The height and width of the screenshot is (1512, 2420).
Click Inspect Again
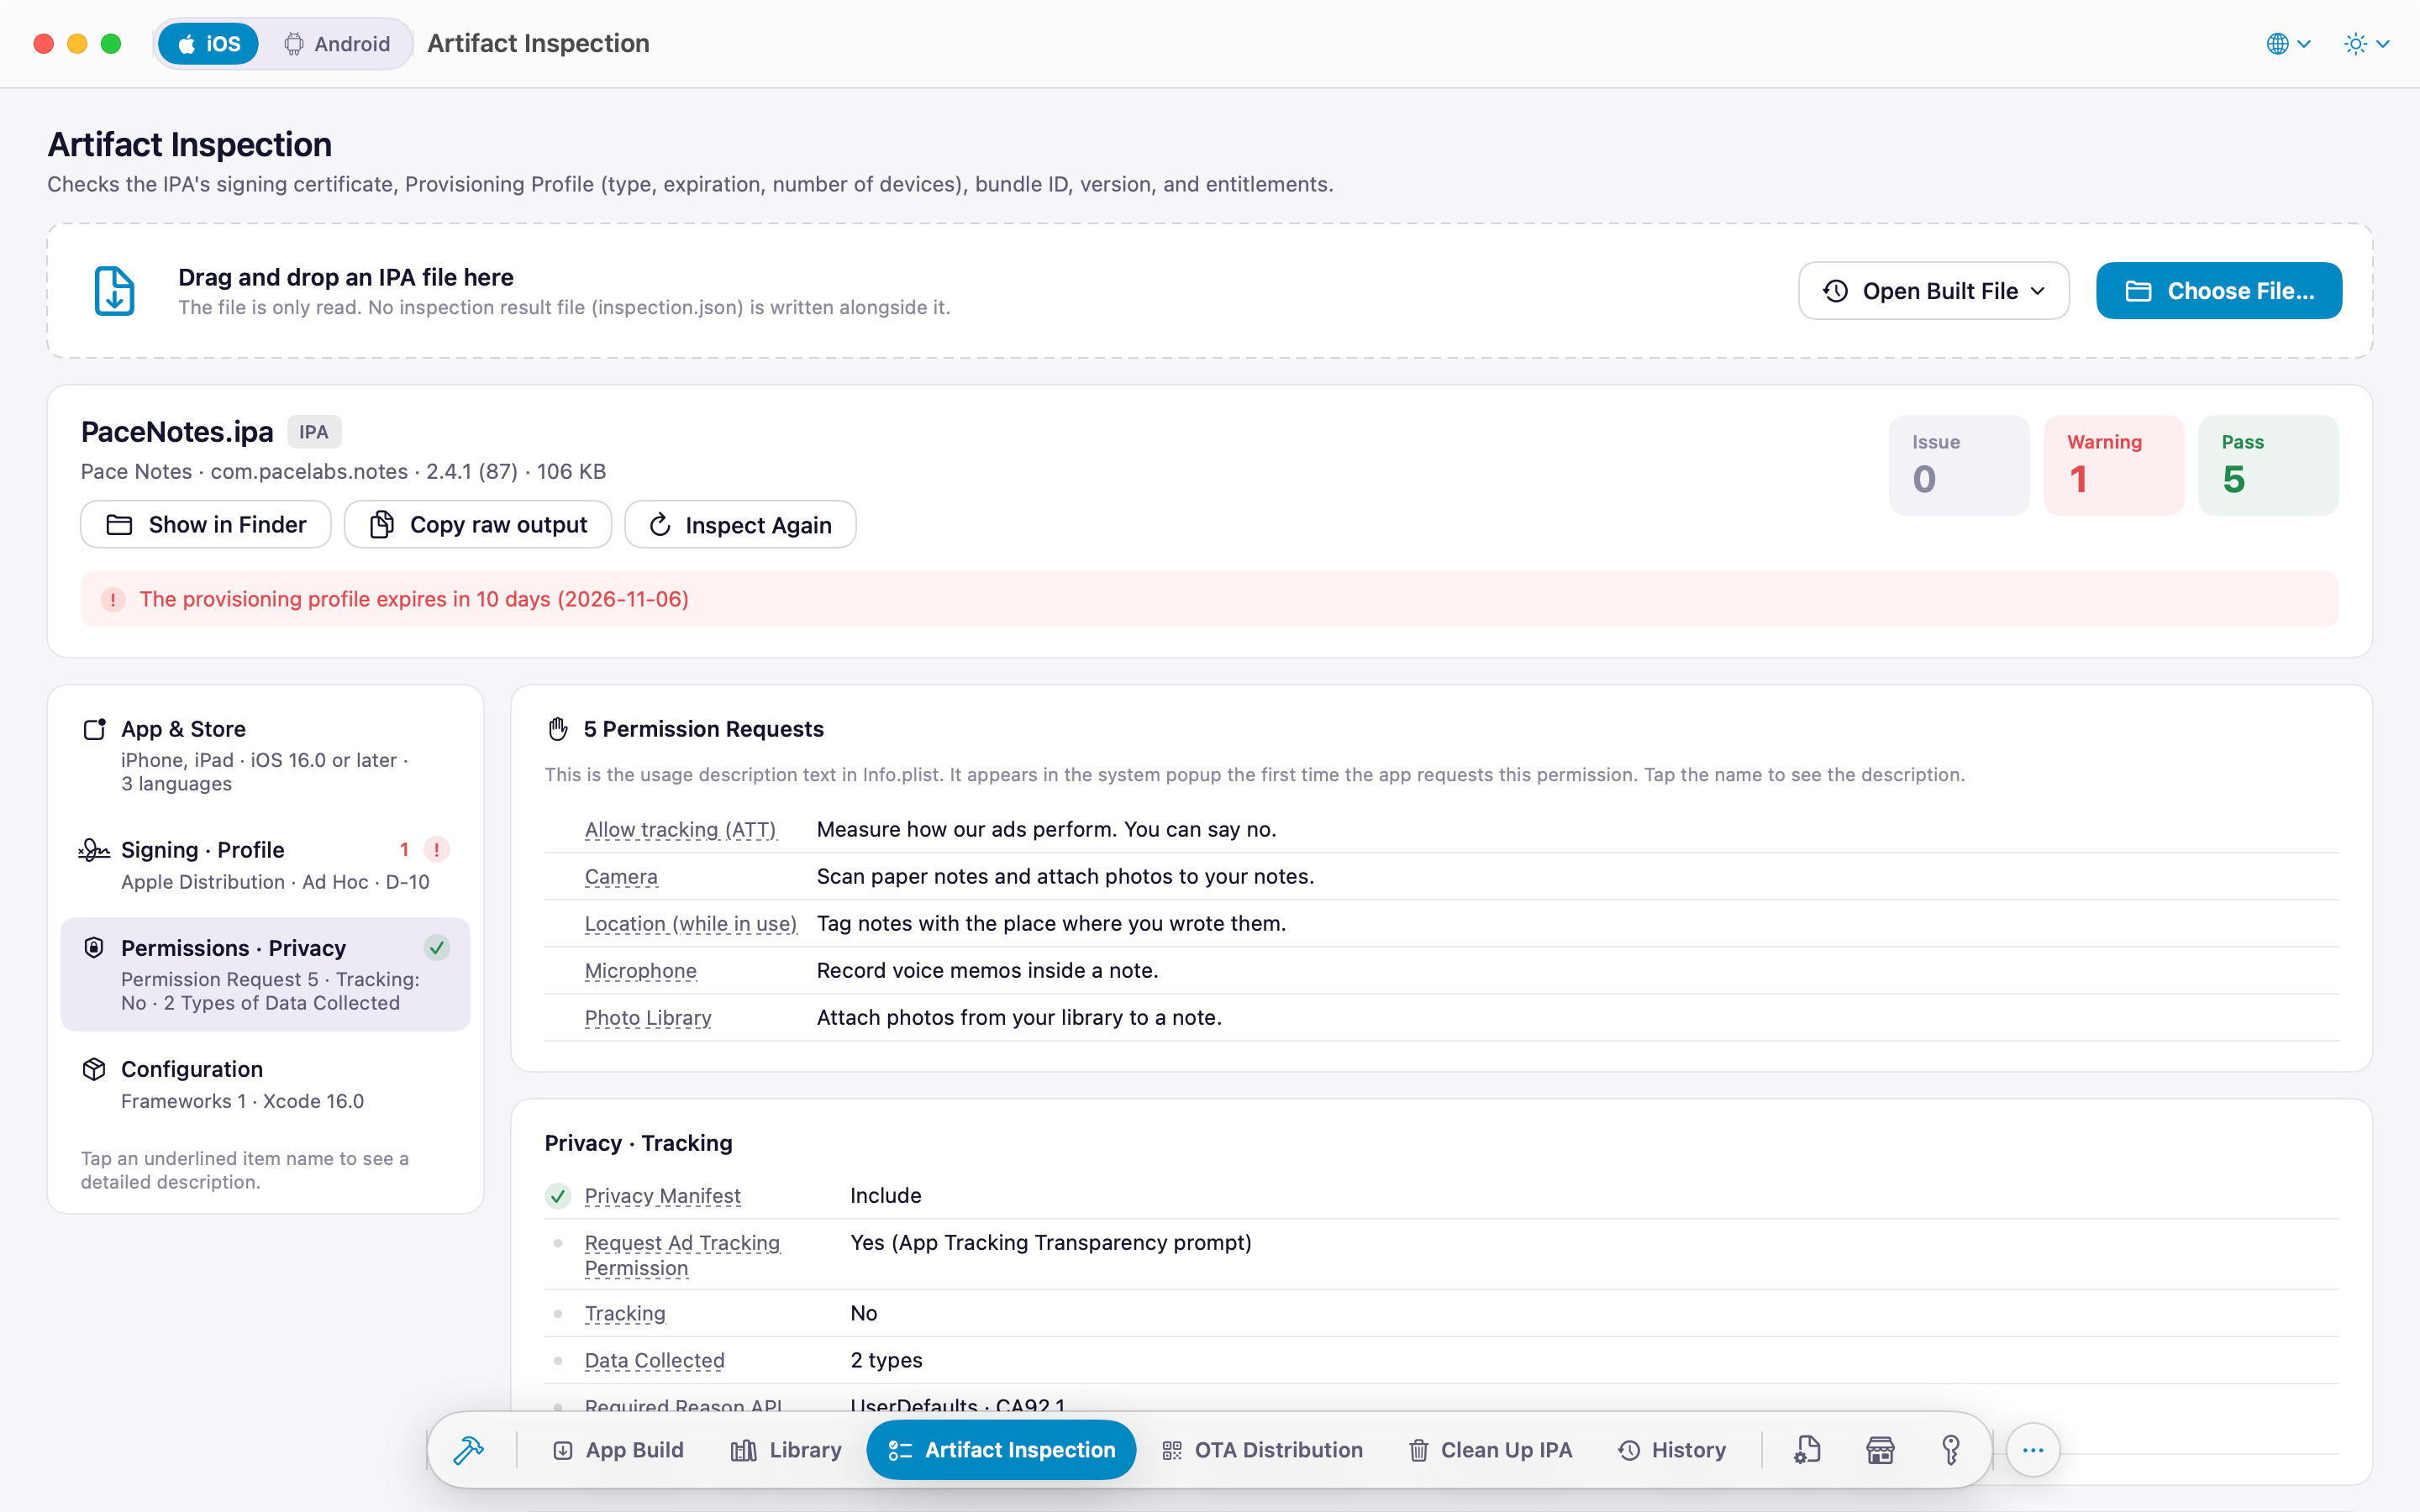click(x=740, y=524)
